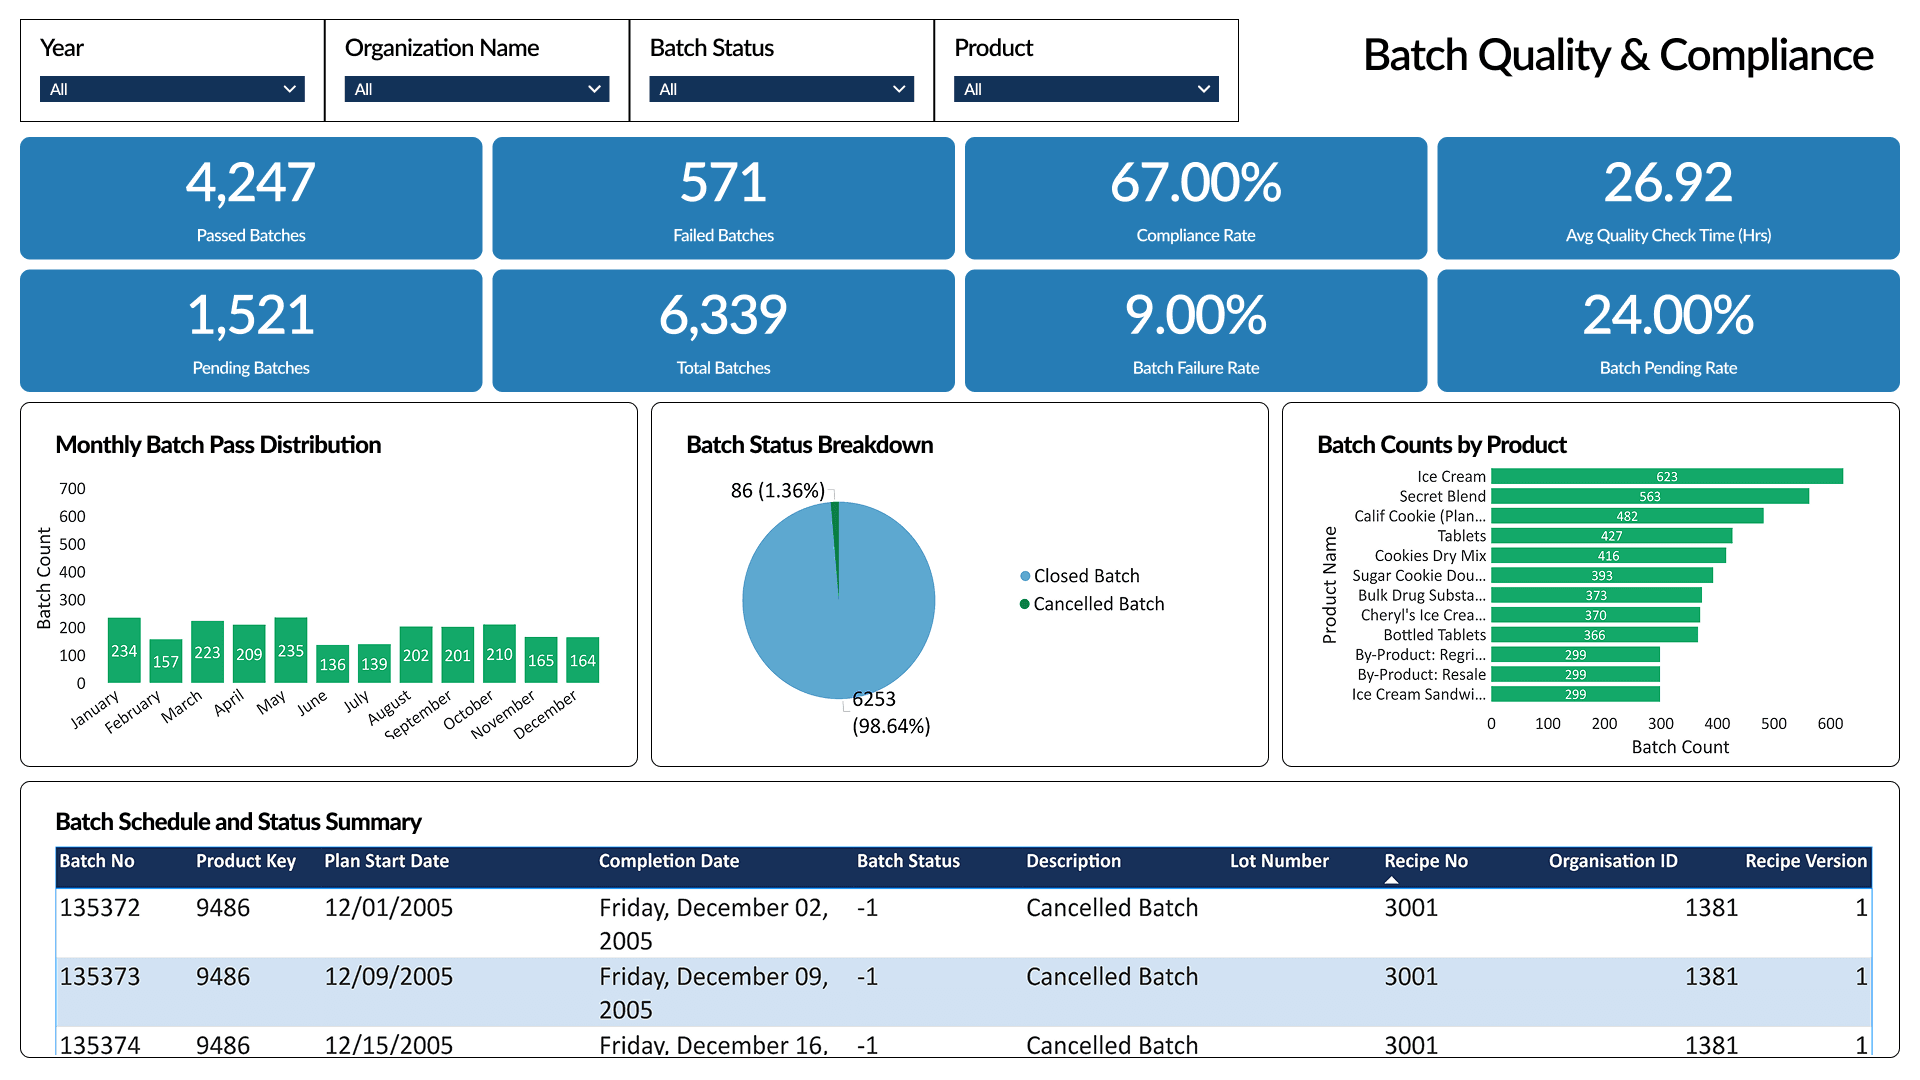This screenshot has width=1920, height=1080.
Task: Sort table by Batch No header
Action: [96, 861]
